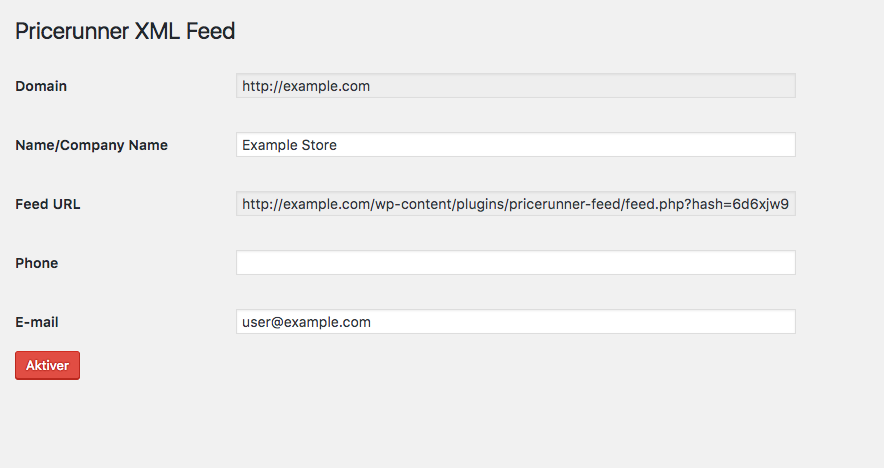884x468 pixels.
Task: Focus the empty Phone input field
Action: [x=515, y=263]
